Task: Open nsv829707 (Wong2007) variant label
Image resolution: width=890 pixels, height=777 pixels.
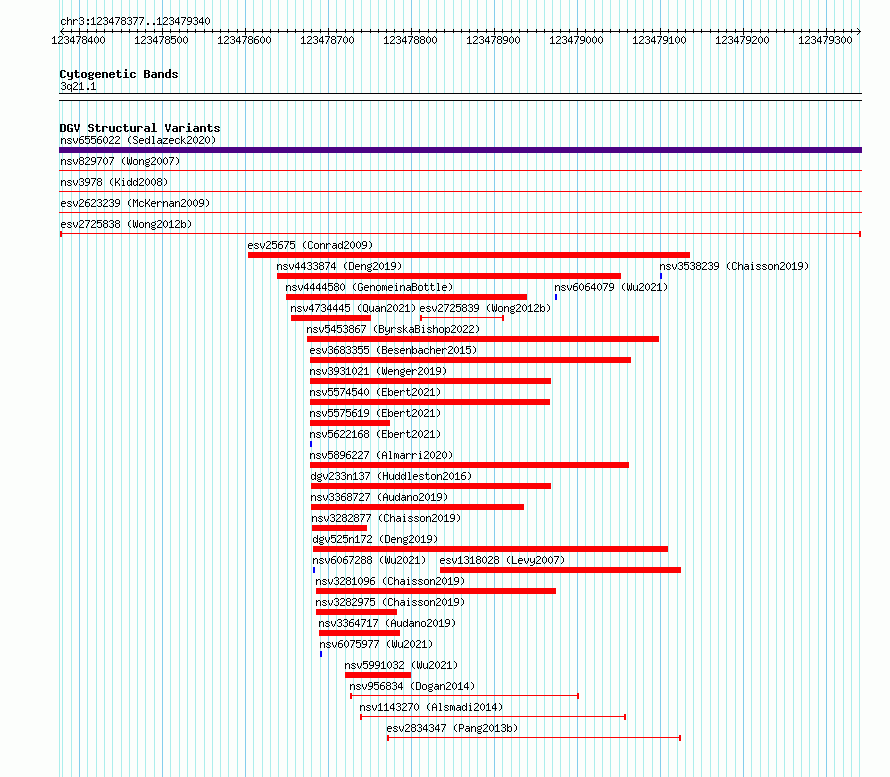Action: (120, 161)
